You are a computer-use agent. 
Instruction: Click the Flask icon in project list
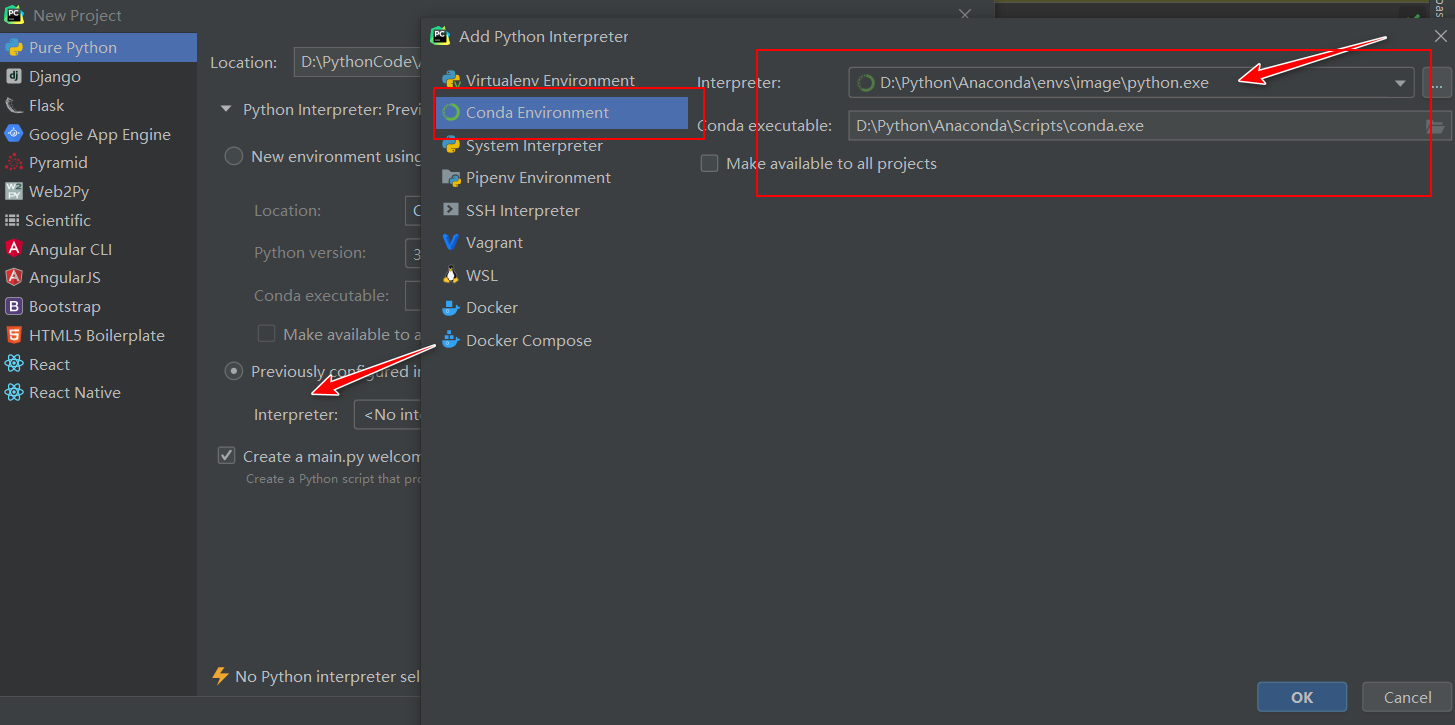point(14,105)
